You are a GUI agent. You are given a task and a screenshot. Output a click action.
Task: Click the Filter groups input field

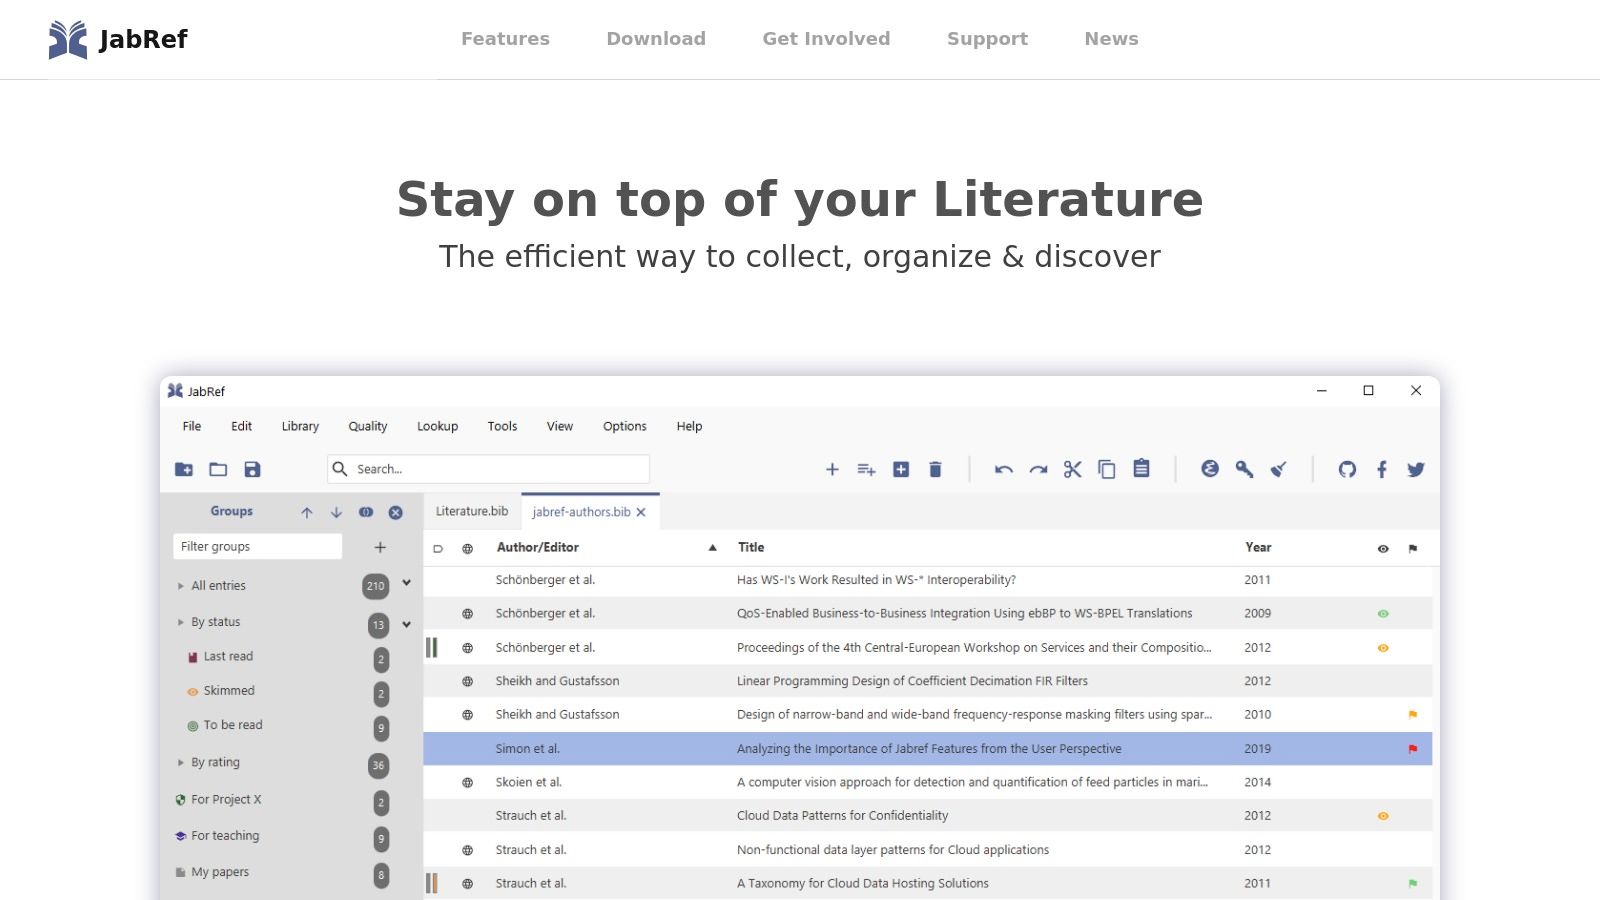click(257, 547)
